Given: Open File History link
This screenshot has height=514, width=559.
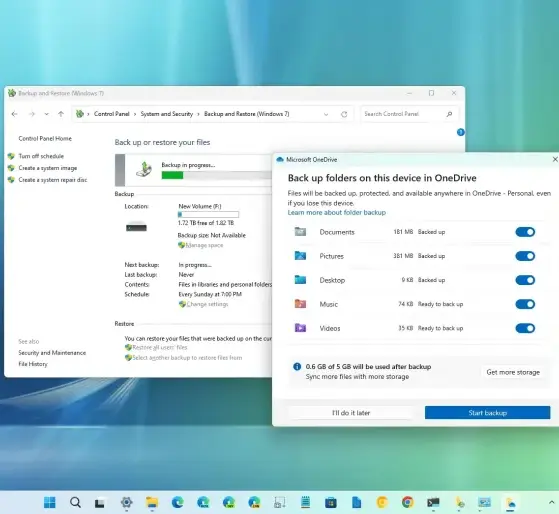Looking at the screenshot, I should (x=33, y=364).
